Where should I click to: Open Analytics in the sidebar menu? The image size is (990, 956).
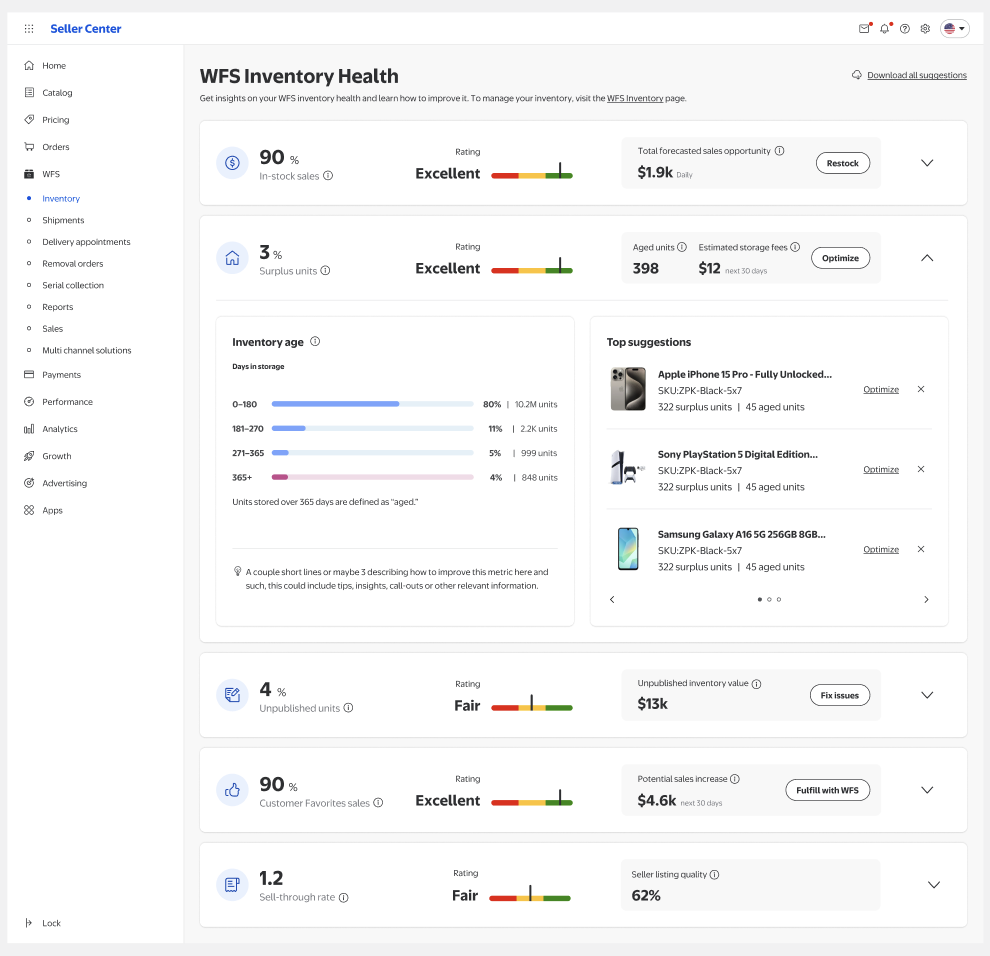coord(60,429)
